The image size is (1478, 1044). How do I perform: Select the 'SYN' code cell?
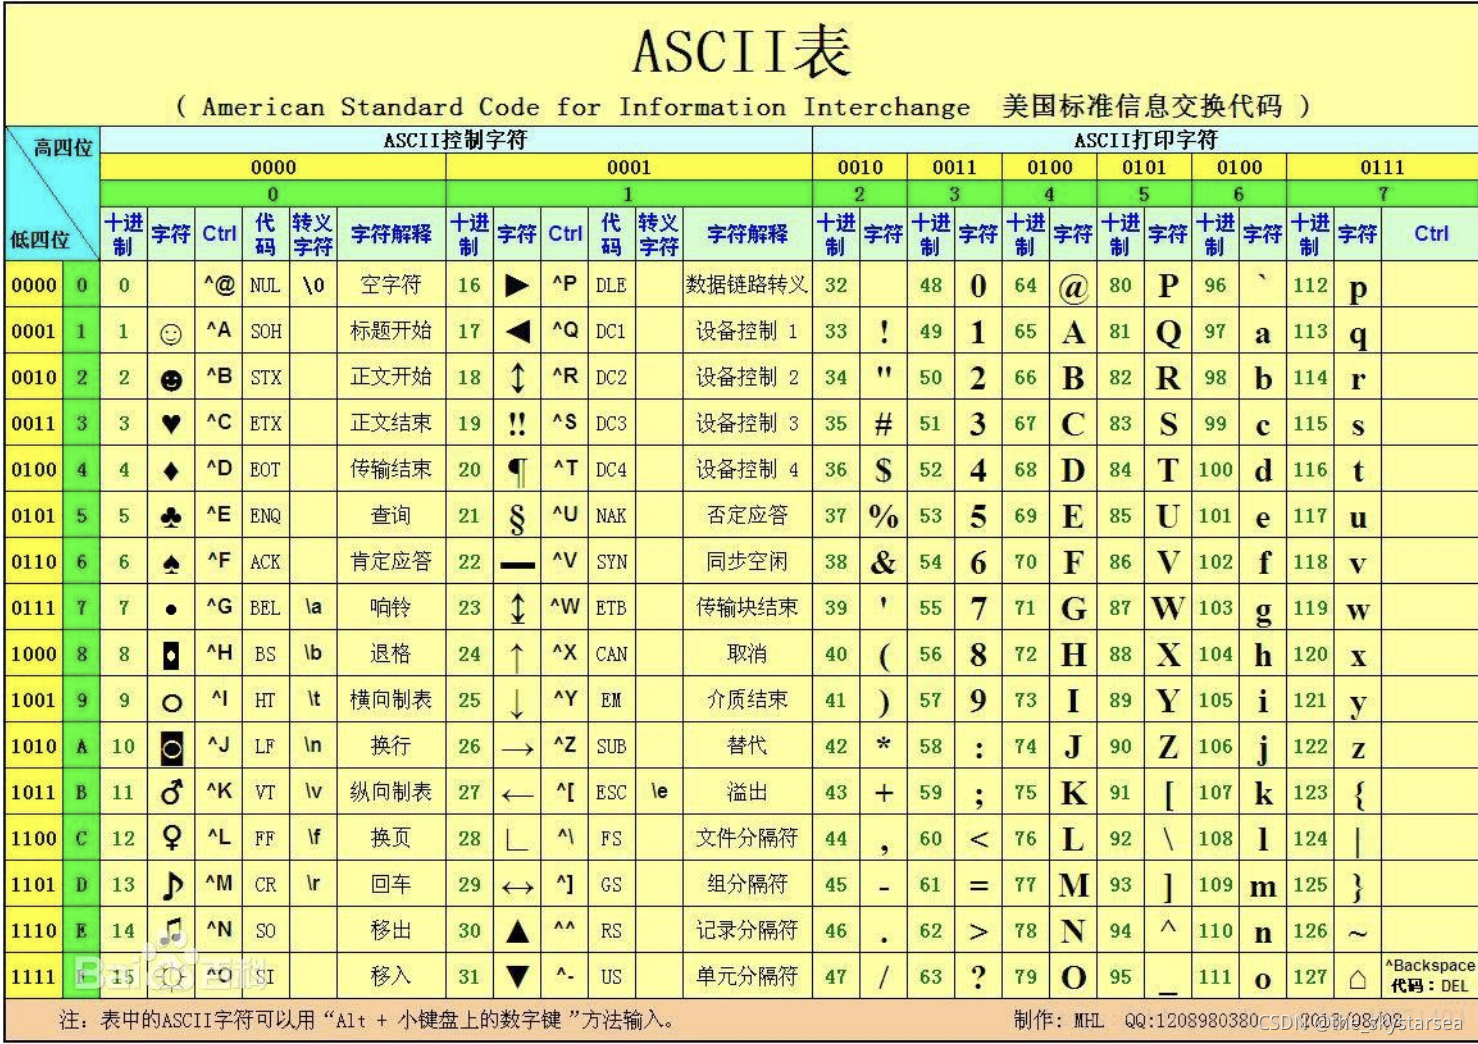[x=611, y=562]
